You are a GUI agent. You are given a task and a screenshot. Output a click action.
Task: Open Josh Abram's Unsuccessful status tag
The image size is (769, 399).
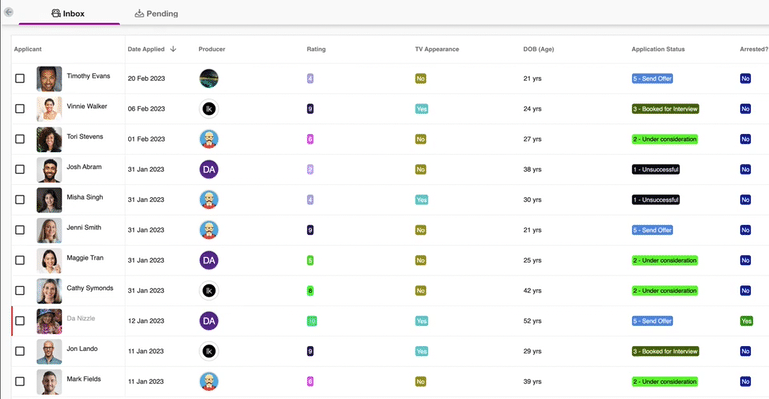(656, 169)
